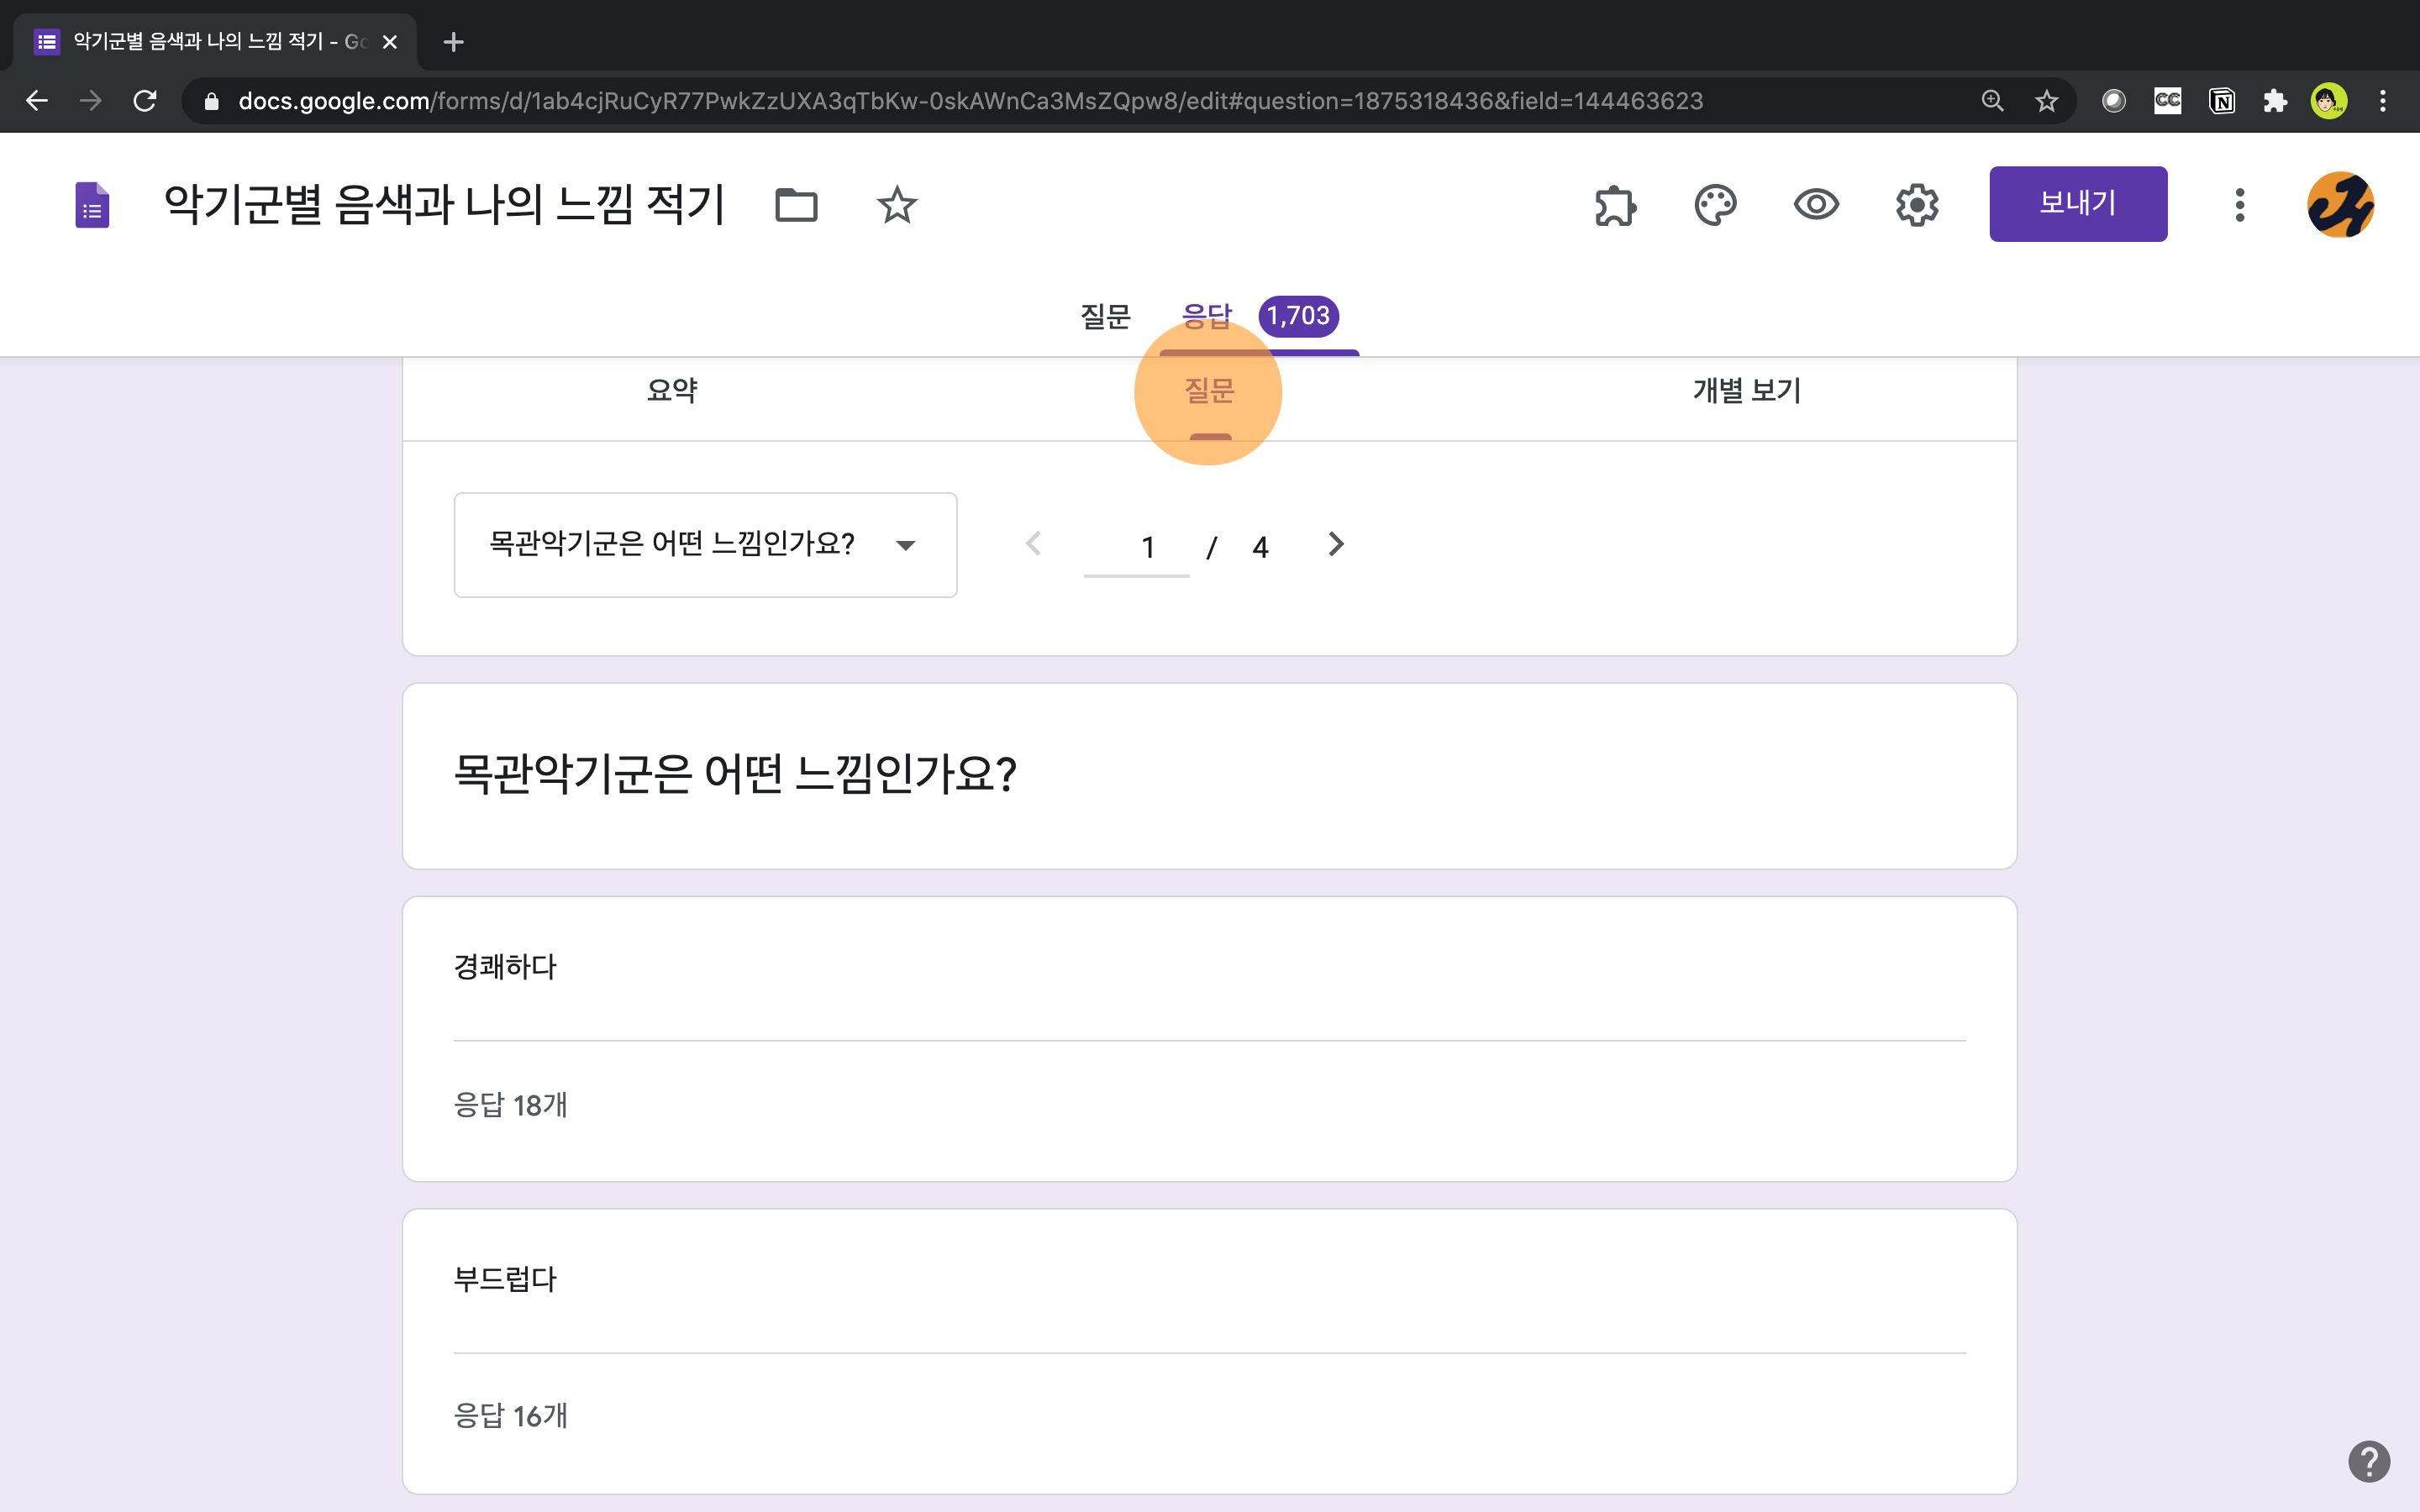Image resolution: width=2420 pixels, height=1512 pixels.
Task: Open the help question mark button
Action: pos(2368,1461)
